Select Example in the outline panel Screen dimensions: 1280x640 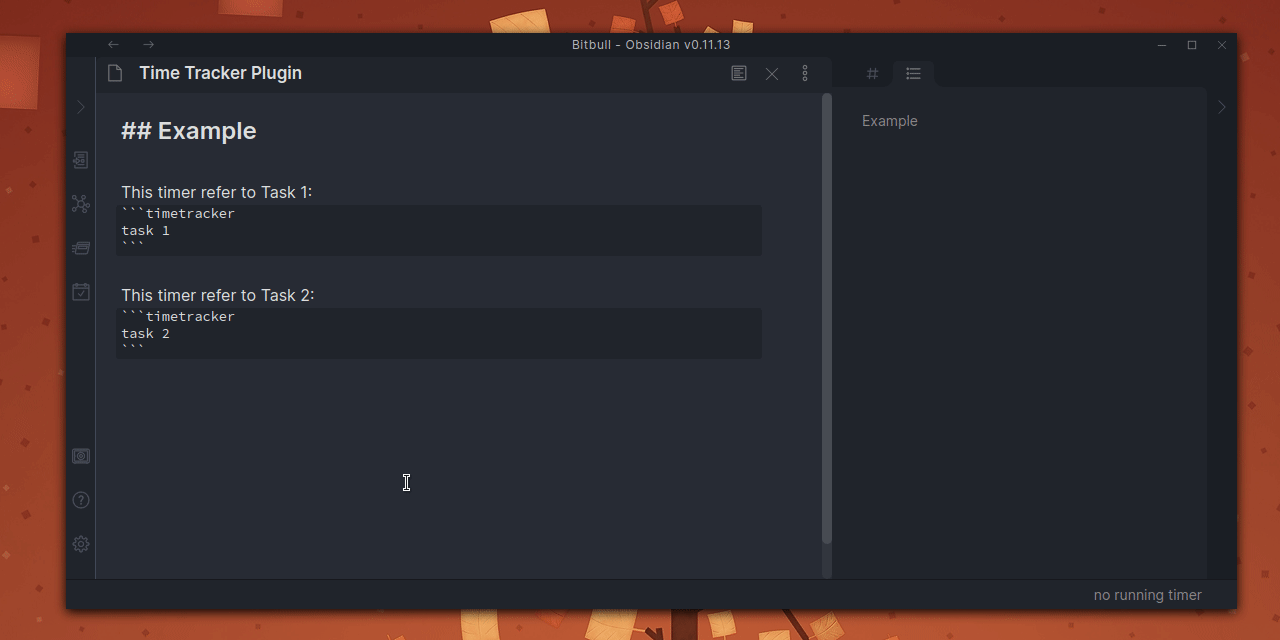889,120
